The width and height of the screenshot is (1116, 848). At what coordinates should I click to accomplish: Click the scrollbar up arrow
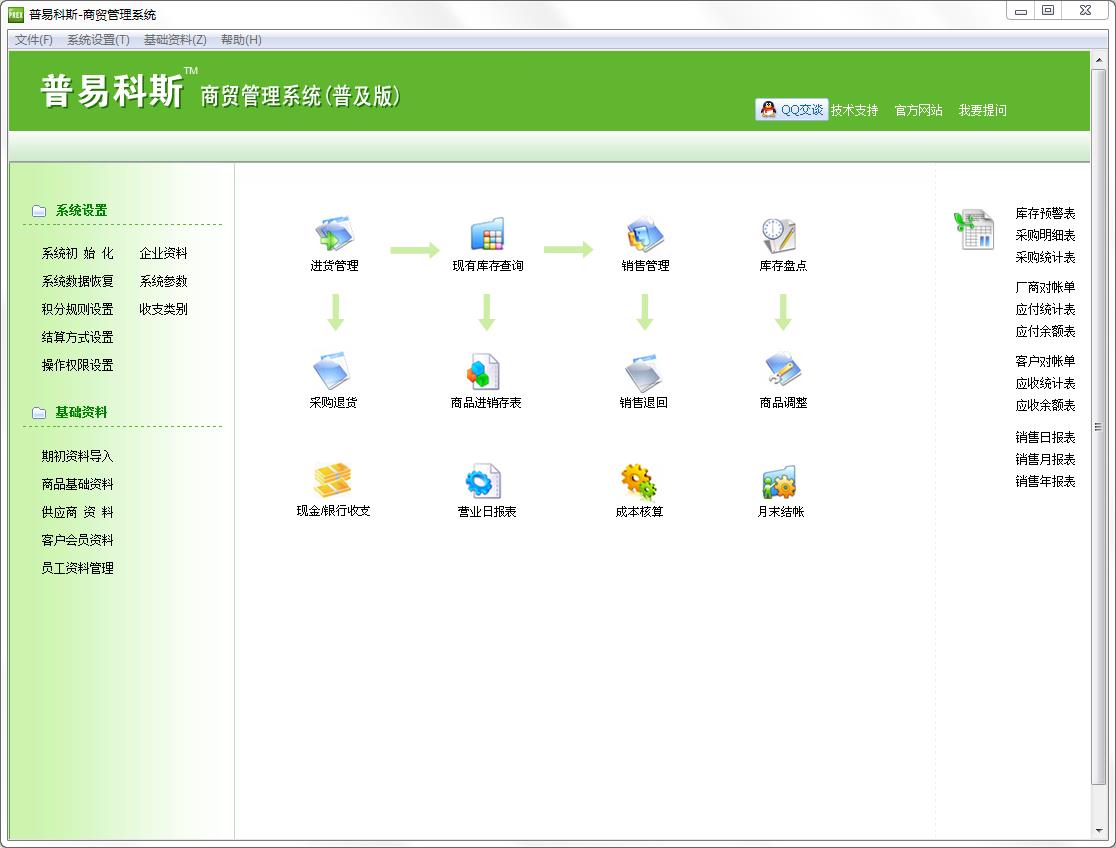click(1099, 60)
